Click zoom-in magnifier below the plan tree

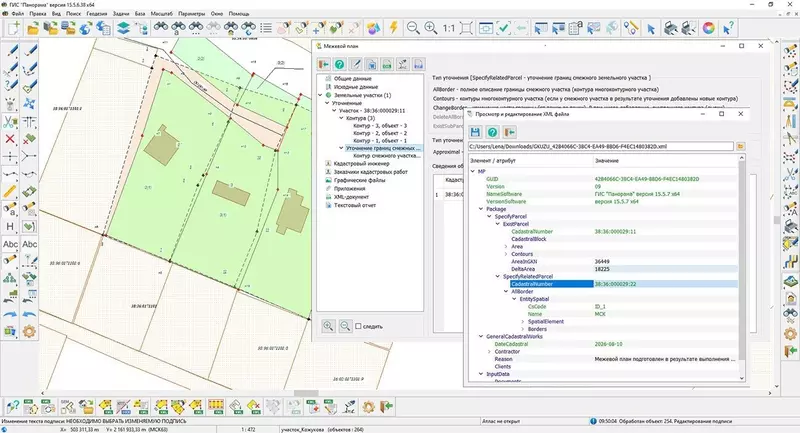pos(328,326)
